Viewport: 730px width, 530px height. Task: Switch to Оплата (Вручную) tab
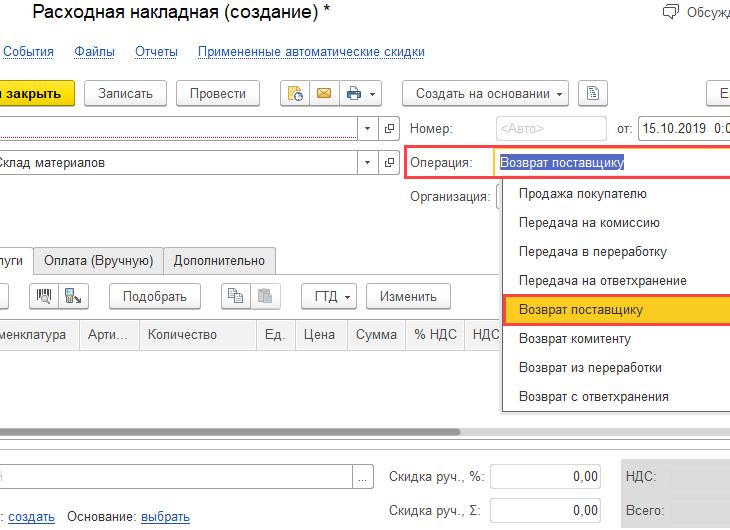point(98,261)
